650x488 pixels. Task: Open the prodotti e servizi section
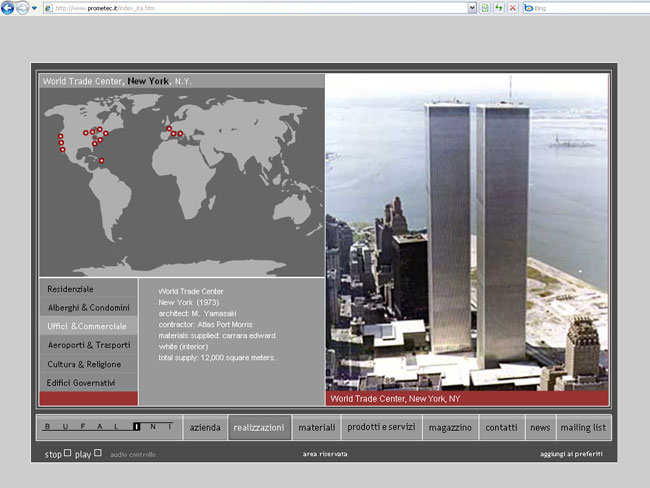381,427
